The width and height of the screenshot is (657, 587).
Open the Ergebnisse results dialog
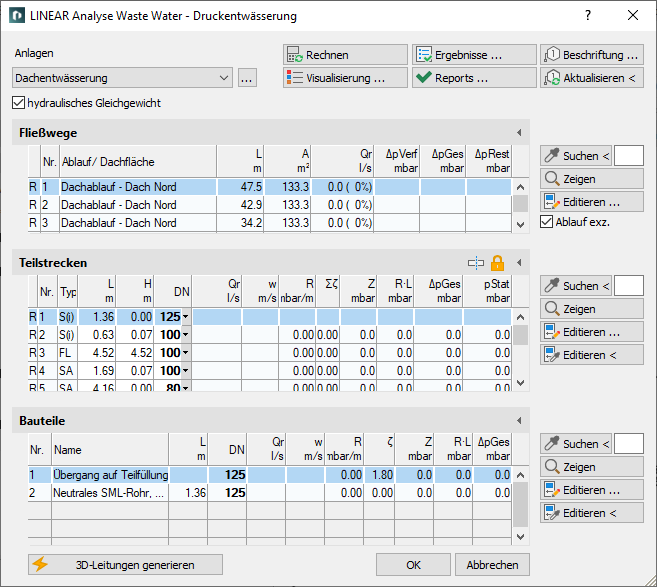tap(474, 55)
